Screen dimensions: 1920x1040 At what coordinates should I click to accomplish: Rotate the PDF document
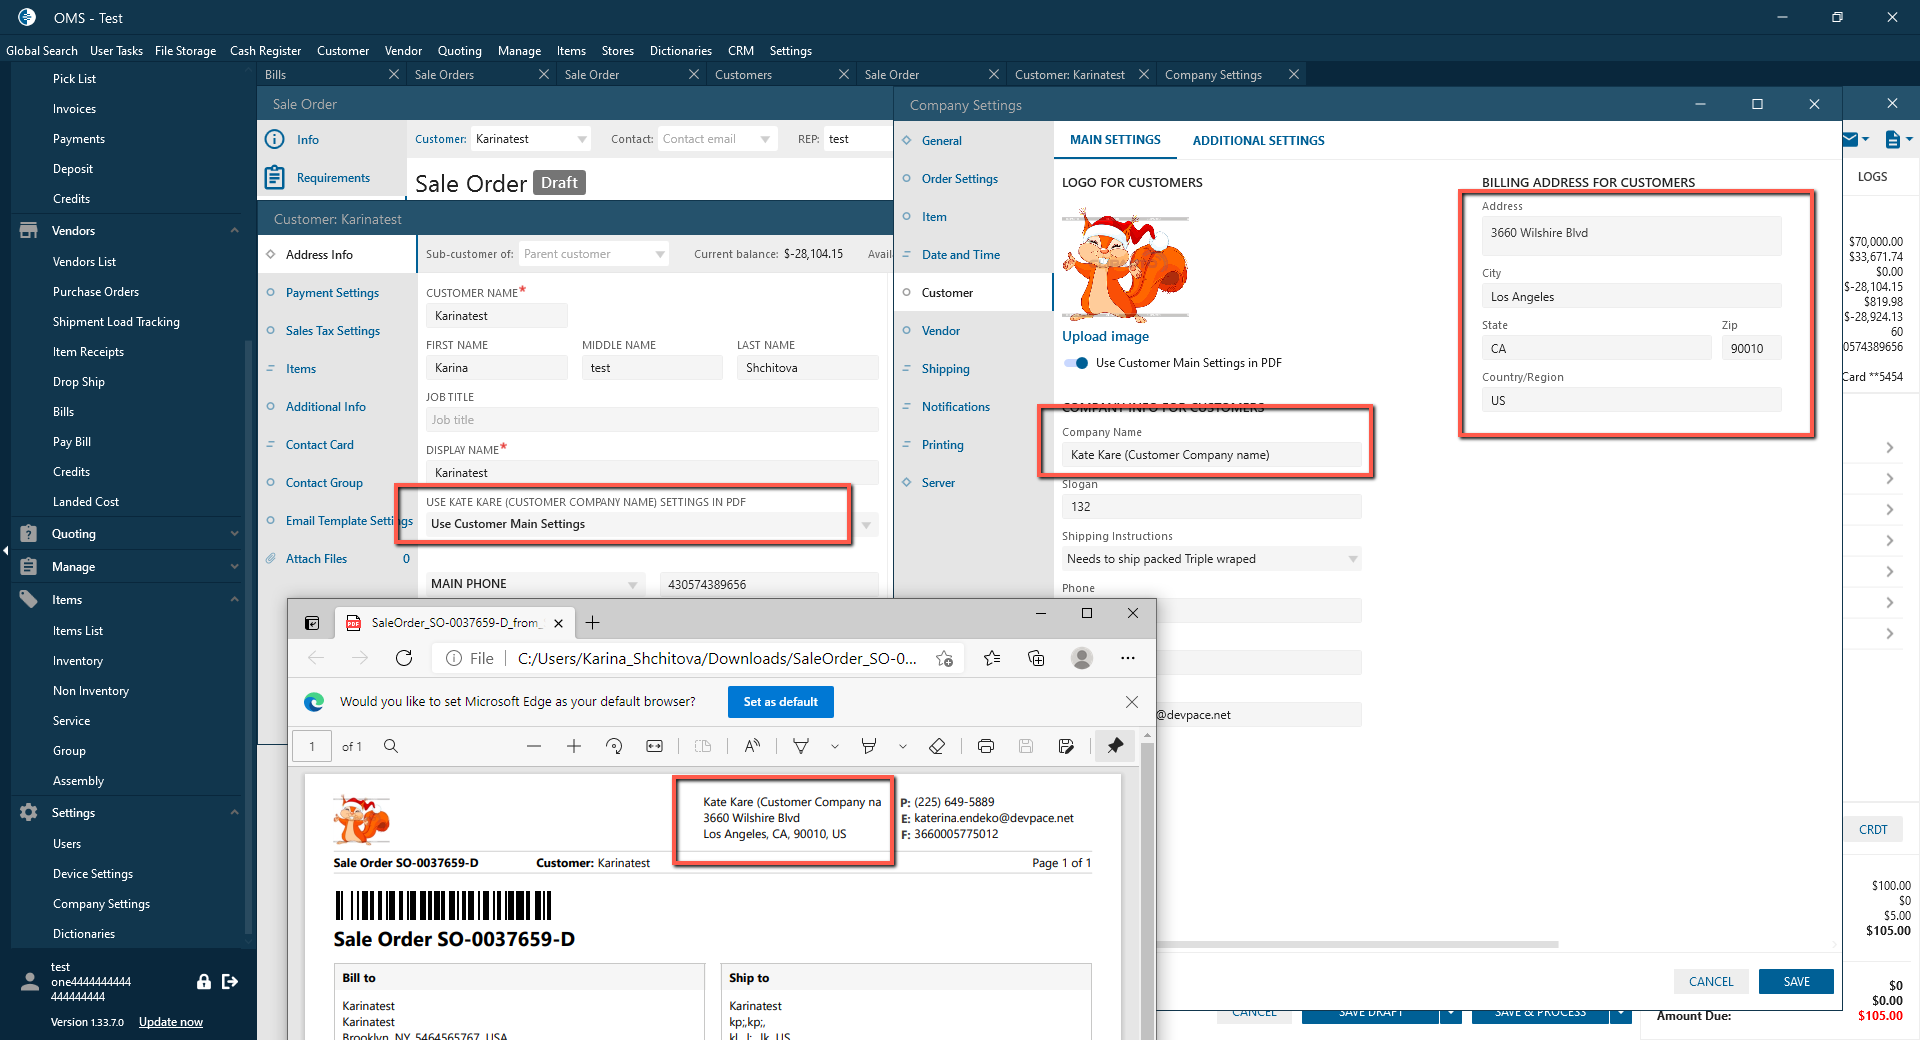pos(614,746)
